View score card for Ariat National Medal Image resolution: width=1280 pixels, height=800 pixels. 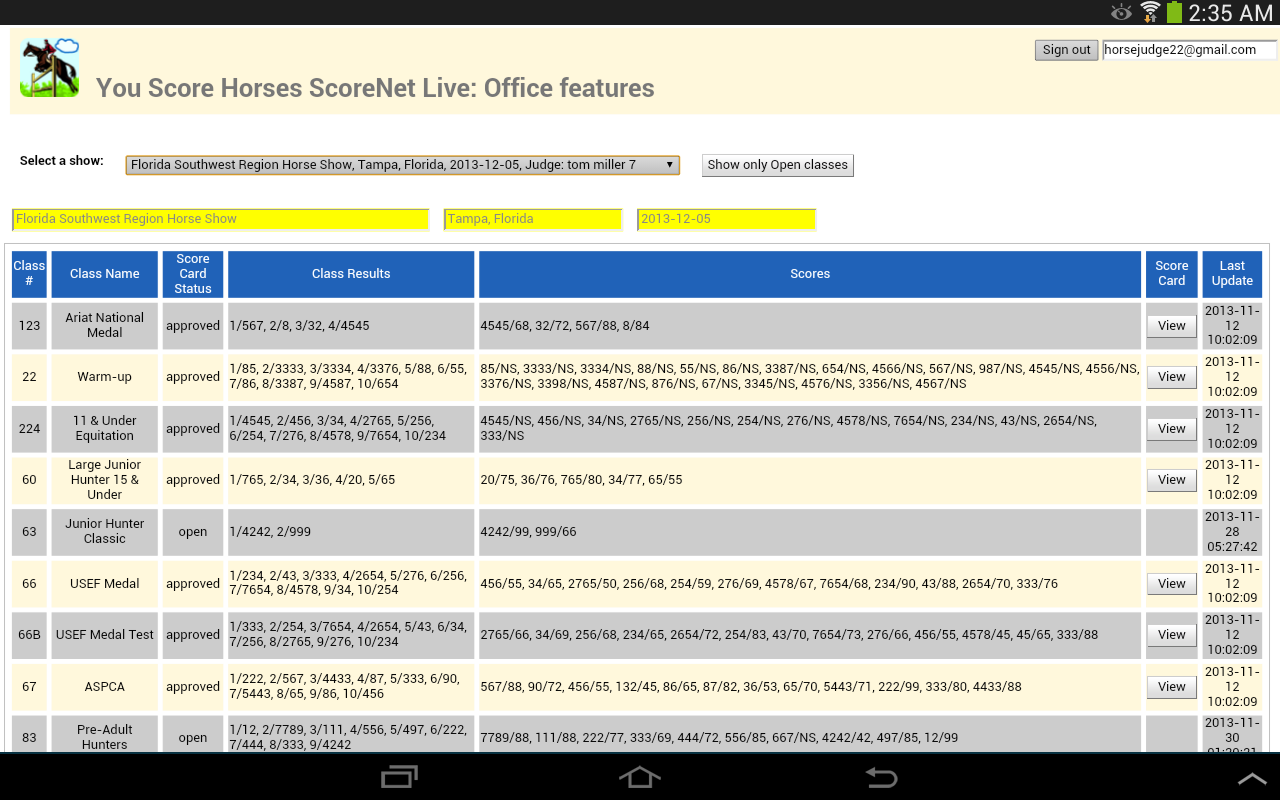tap(1171, 326)
